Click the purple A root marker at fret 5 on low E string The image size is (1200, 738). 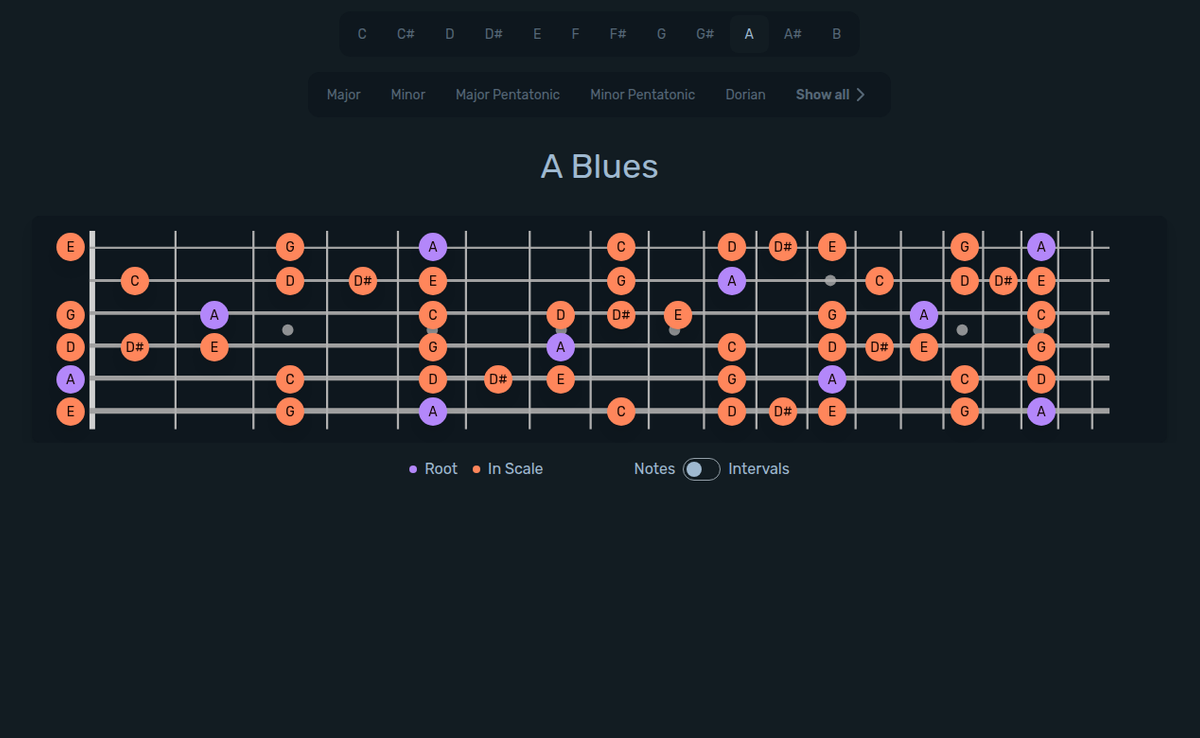(433, 411)
